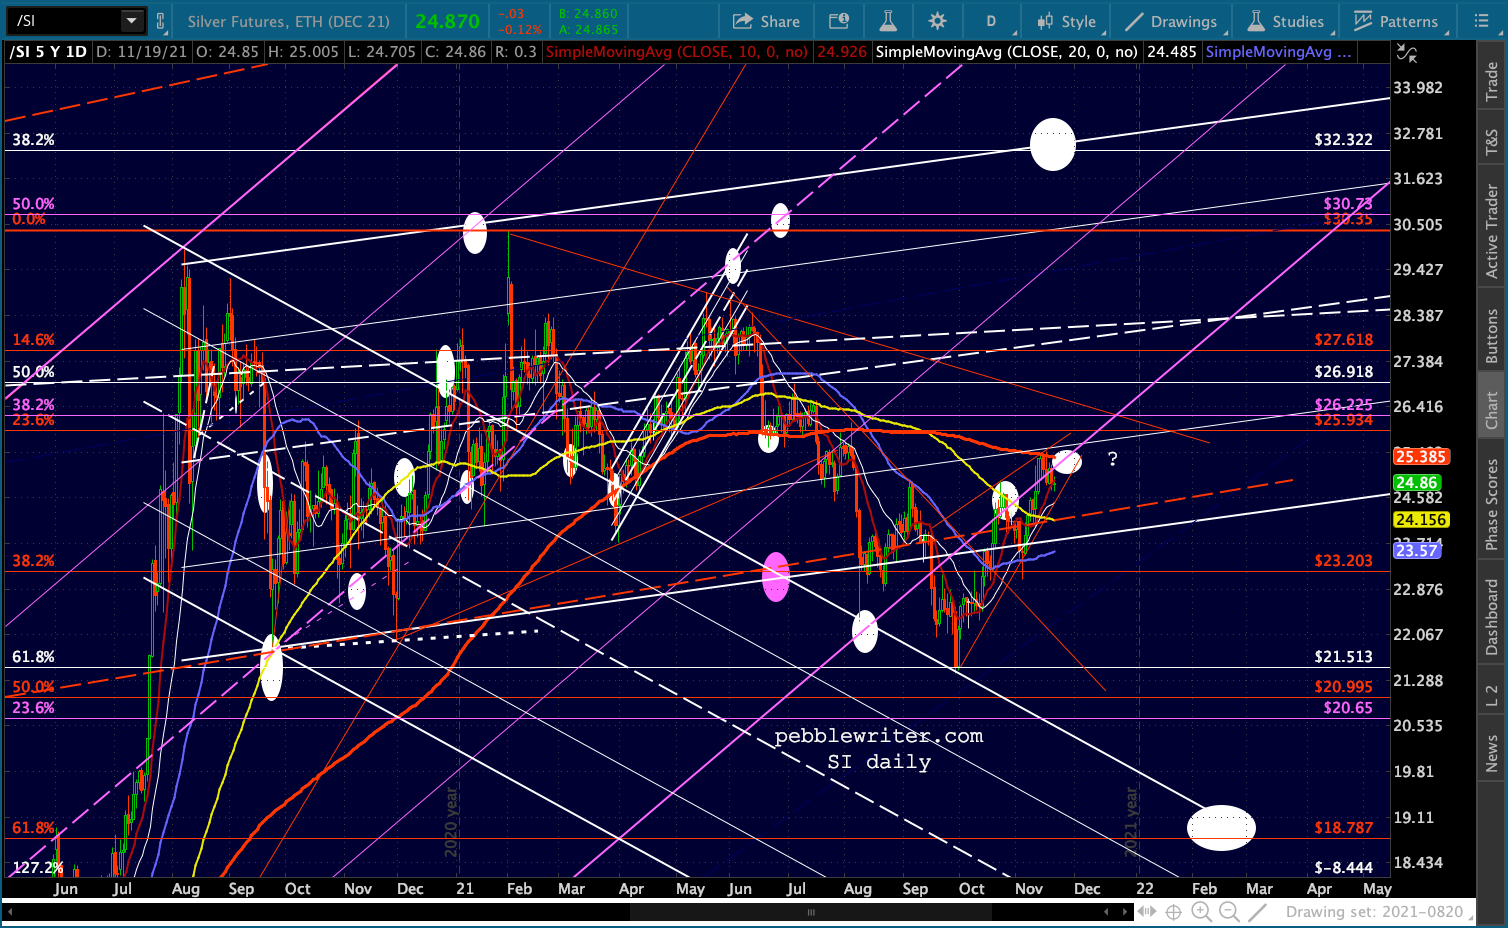1508x928 pixels.
Task: Click the zoom out magnifier icon
Action: [1229, 912]
